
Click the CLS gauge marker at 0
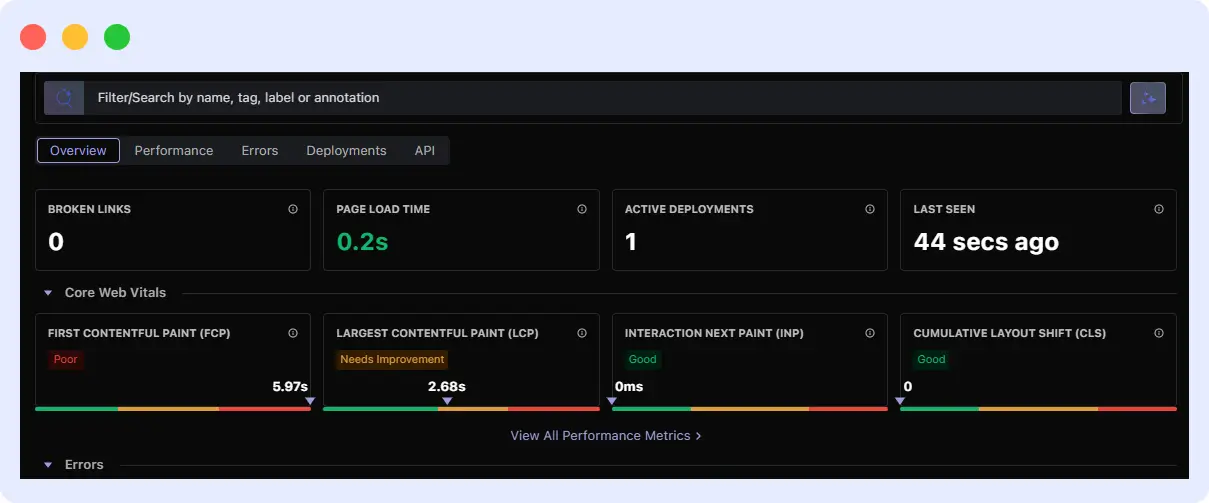click(900, 401)
